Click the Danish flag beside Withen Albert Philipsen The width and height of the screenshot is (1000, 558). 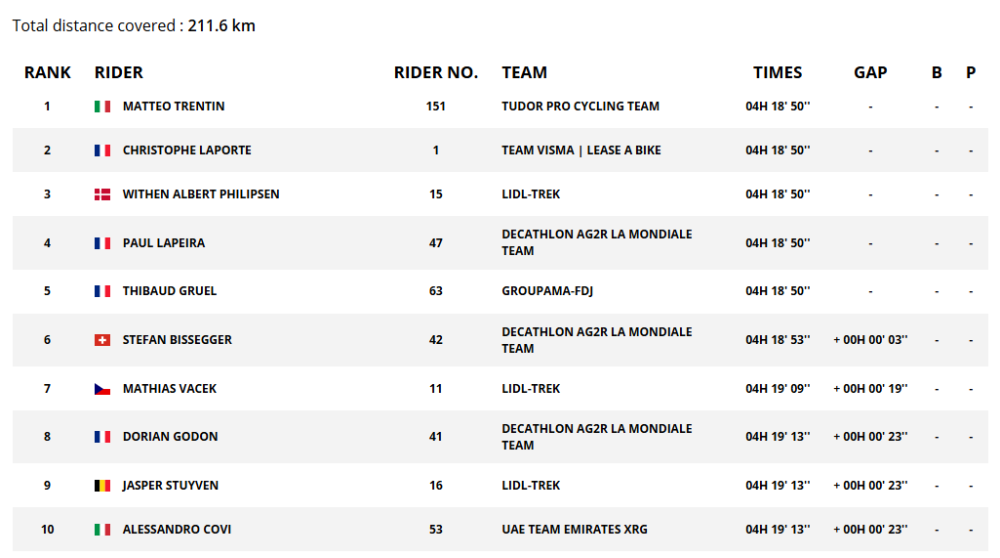coord(102,194)
